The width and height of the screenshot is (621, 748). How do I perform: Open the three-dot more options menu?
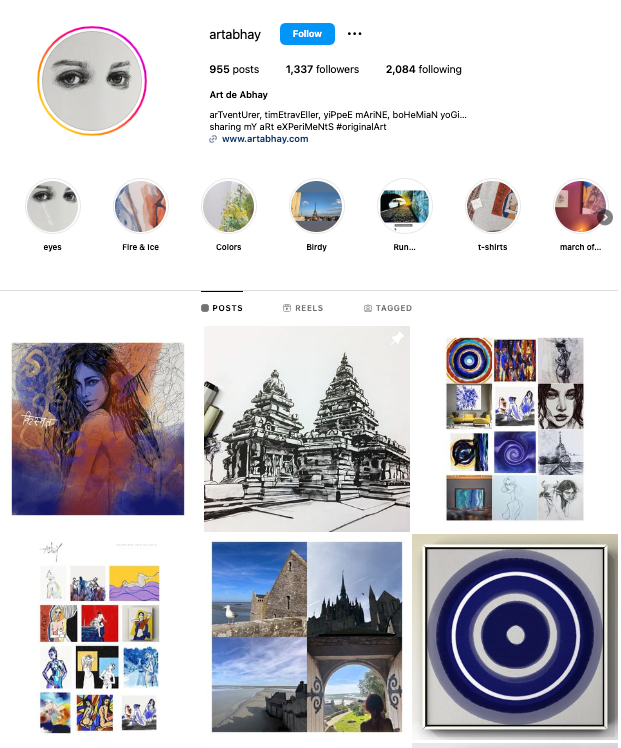click(354, 33)
